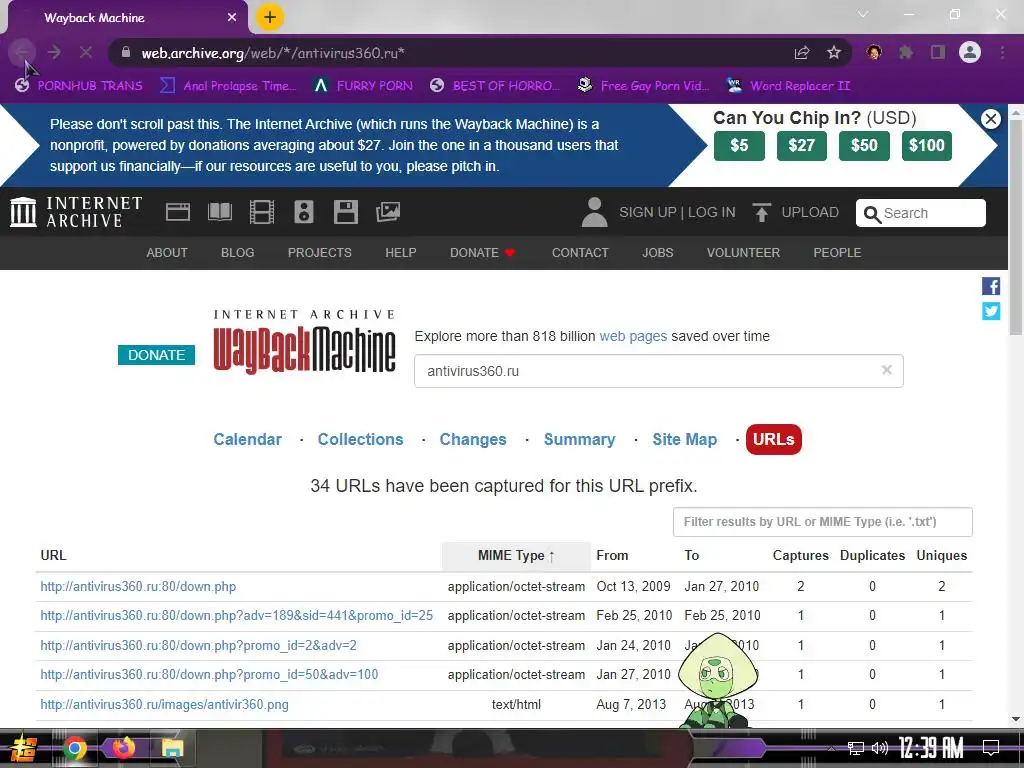Open the PROJECTS menu item
Screen dimensions: 1024x768
point(319,253)
